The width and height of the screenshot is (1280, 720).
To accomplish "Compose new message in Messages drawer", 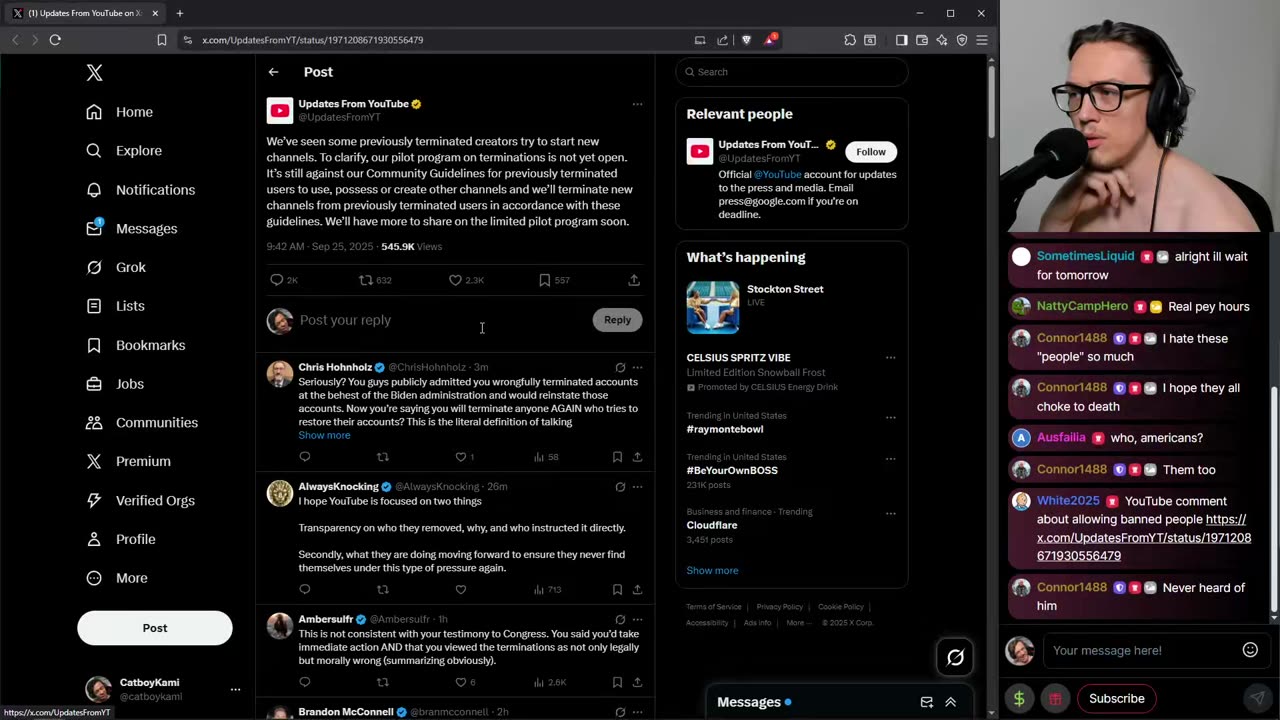I will (x=927, y=702).
